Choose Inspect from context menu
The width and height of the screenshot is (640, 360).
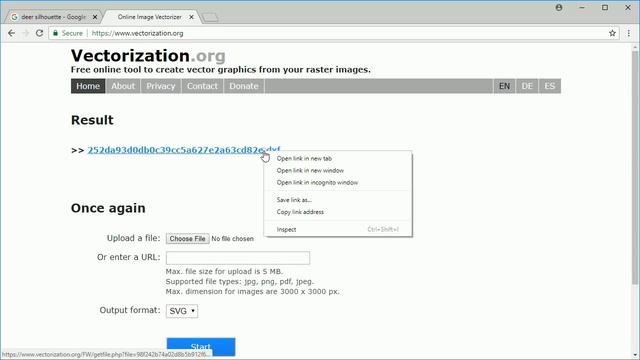coord(338,229)
